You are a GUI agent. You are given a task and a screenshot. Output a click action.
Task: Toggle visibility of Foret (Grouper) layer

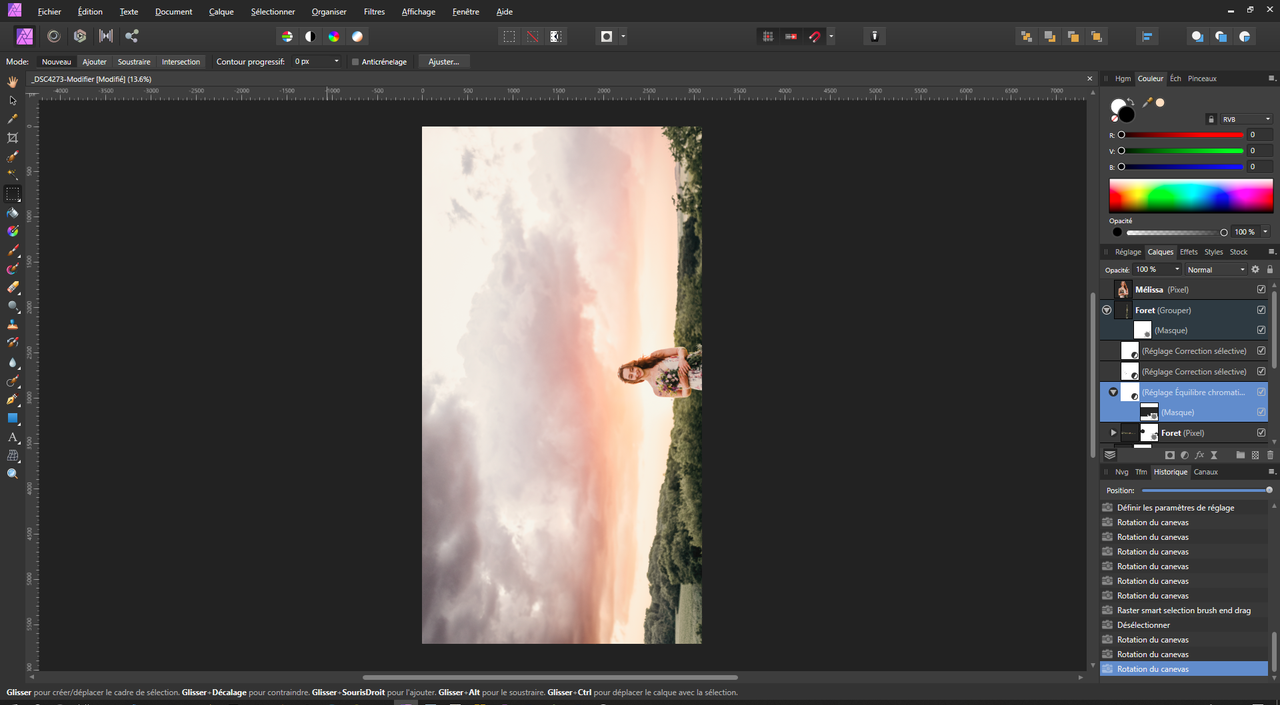[x=1261, y=310]
